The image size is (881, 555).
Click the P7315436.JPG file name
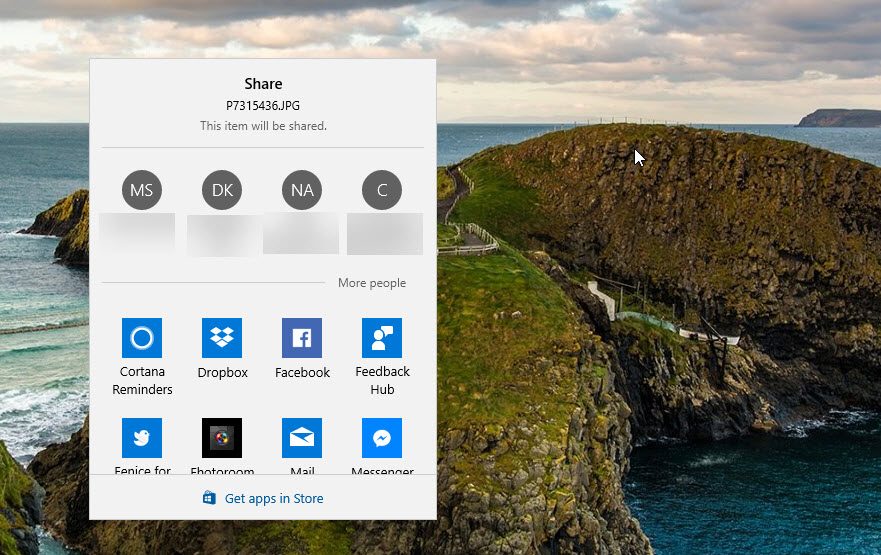pos(263,106)
